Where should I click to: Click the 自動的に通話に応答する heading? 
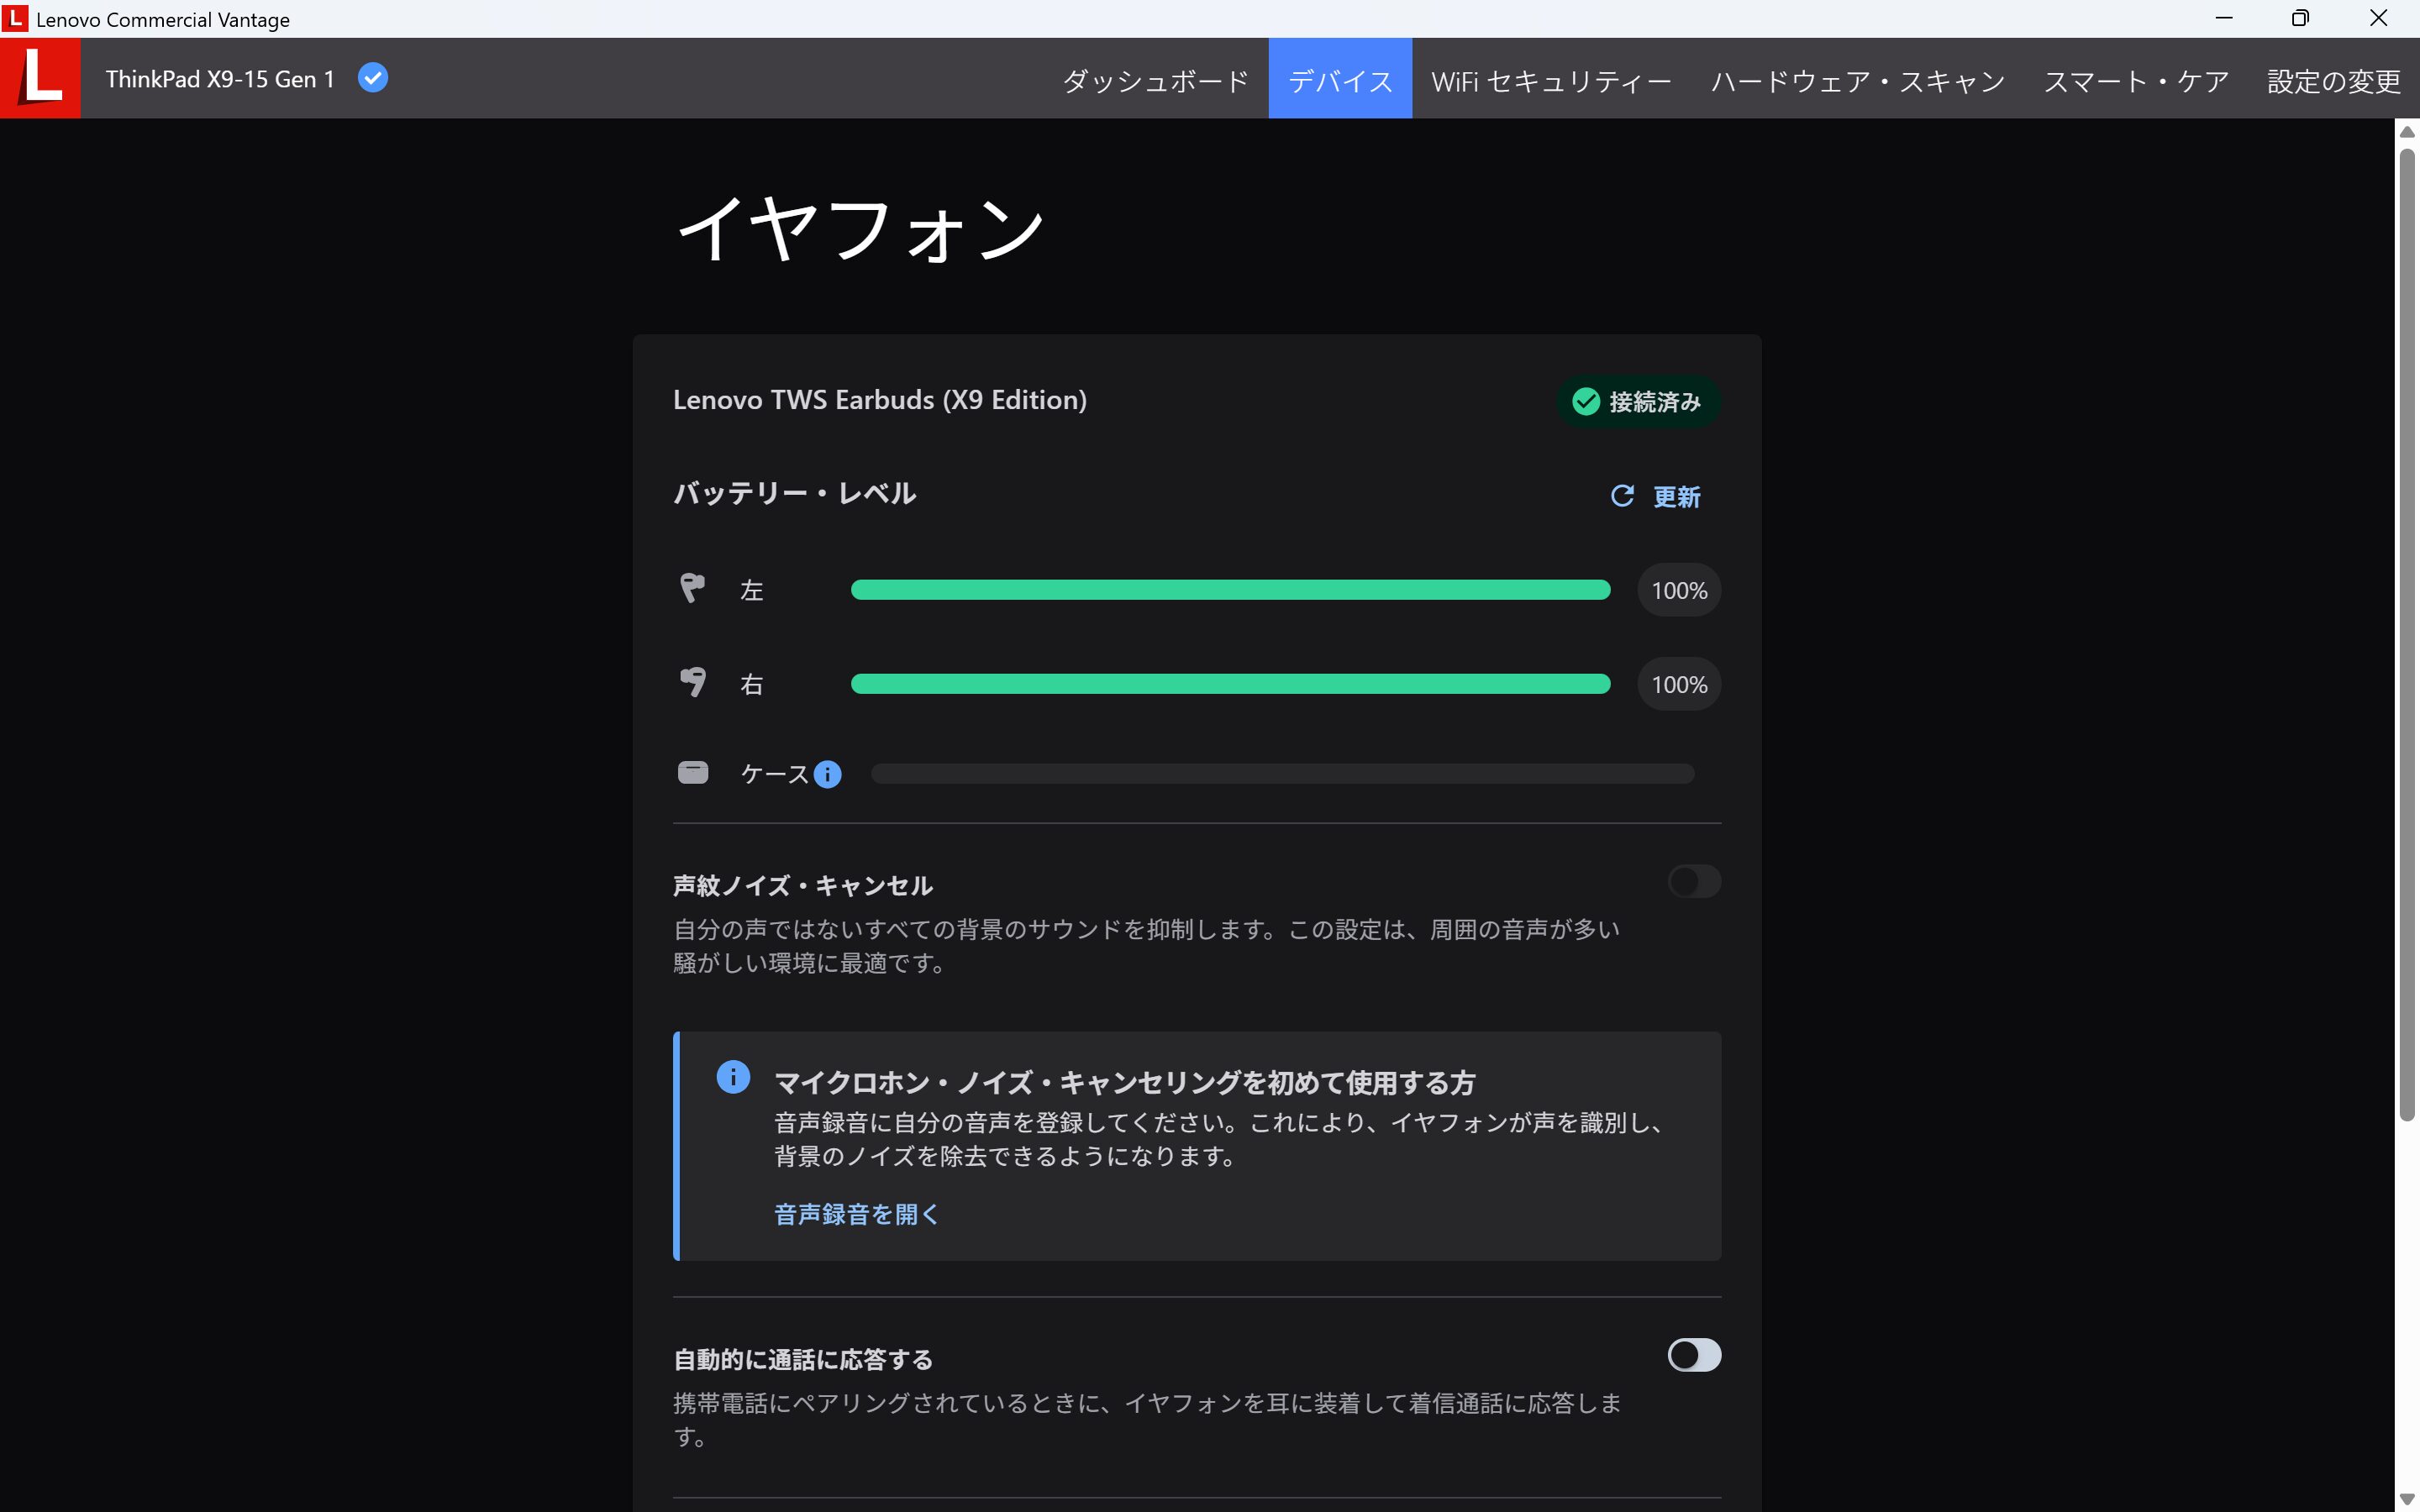803,1359
